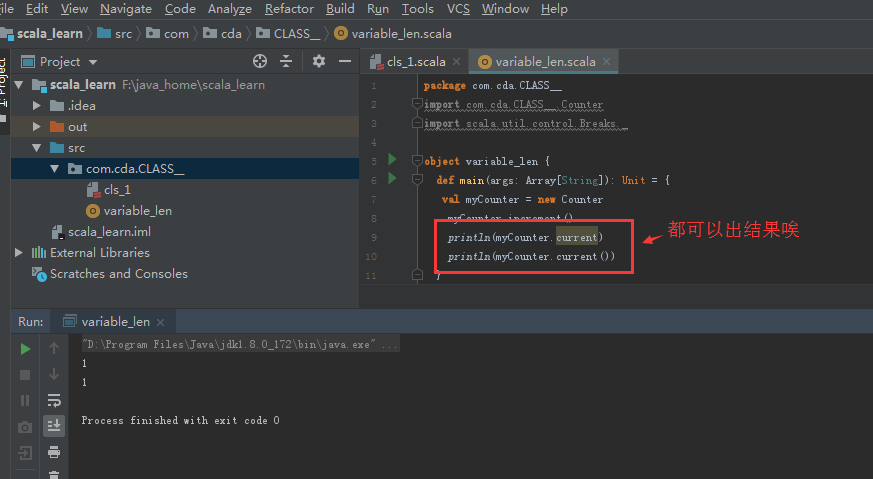Open the Run menu
This screenshot has height=479, width=873.
[x=377, y=9]
